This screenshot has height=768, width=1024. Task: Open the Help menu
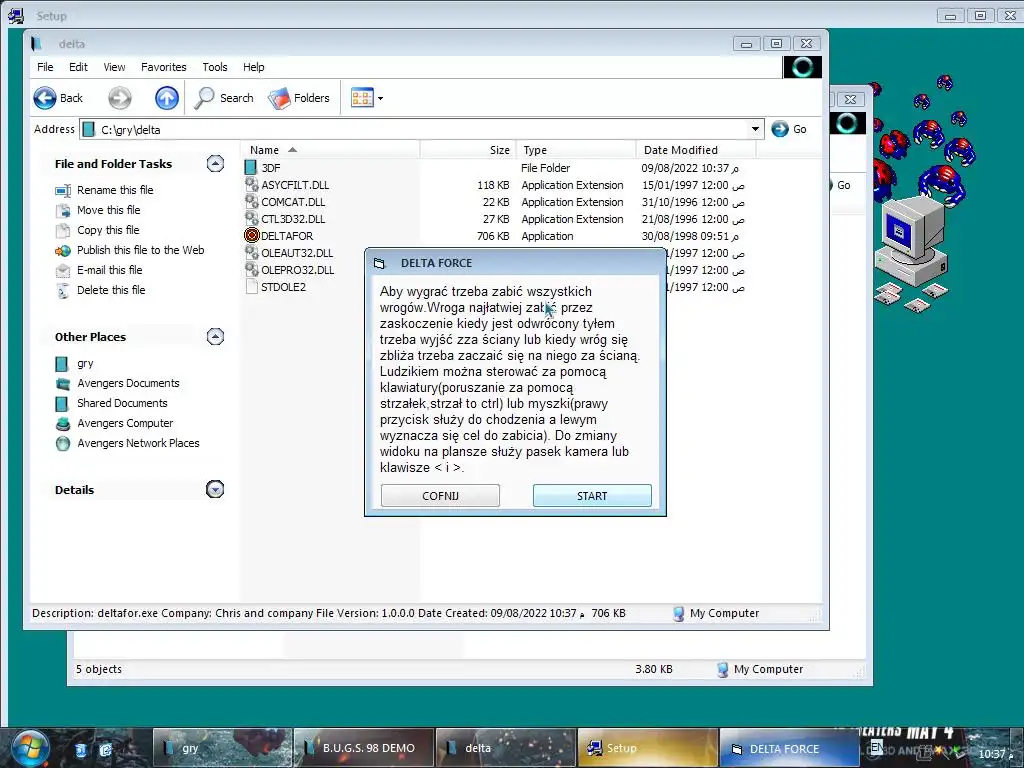(253, 67)
